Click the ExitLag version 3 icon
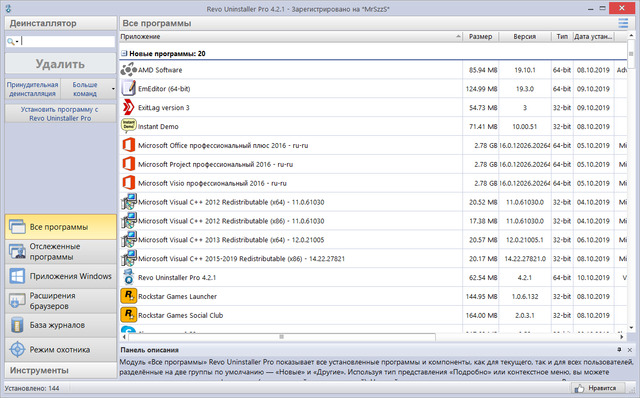 129,107
